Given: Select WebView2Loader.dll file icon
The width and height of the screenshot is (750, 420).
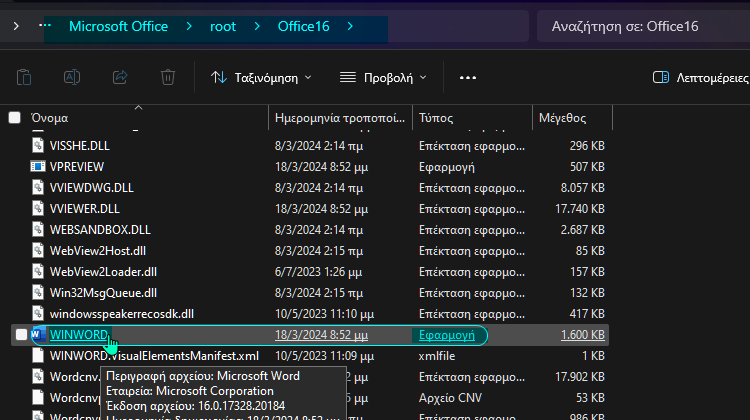Looking at the screenshot, I should coord(38,272).
